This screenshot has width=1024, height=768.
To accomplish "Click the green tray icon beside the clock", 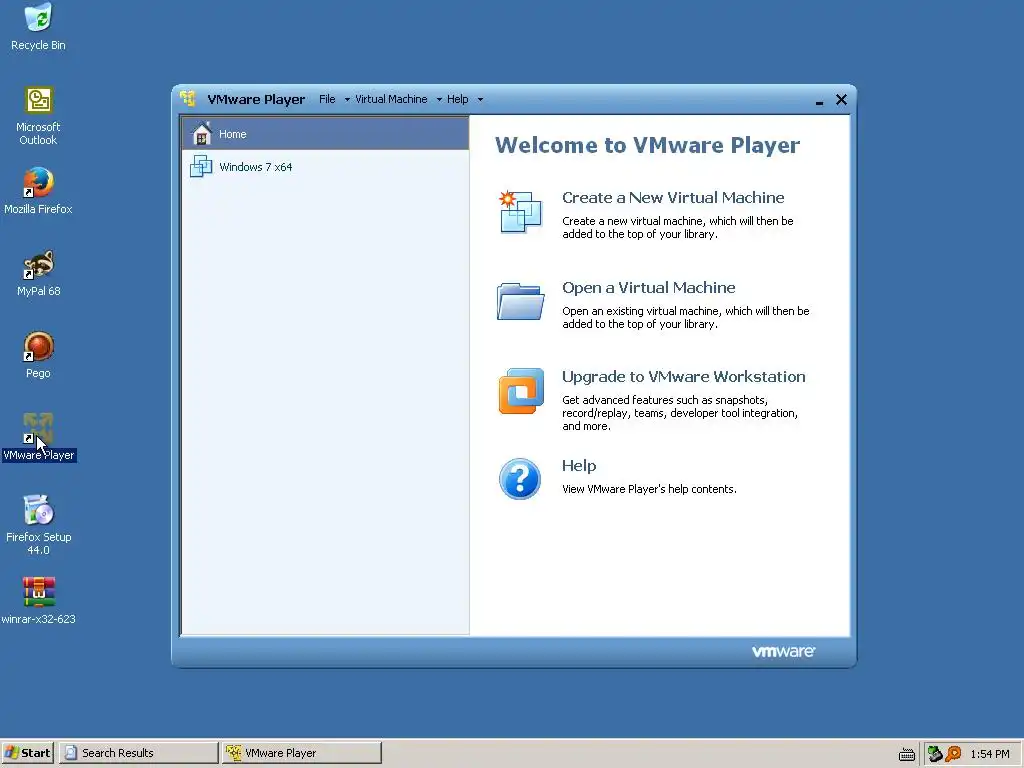I will point(935,754).
